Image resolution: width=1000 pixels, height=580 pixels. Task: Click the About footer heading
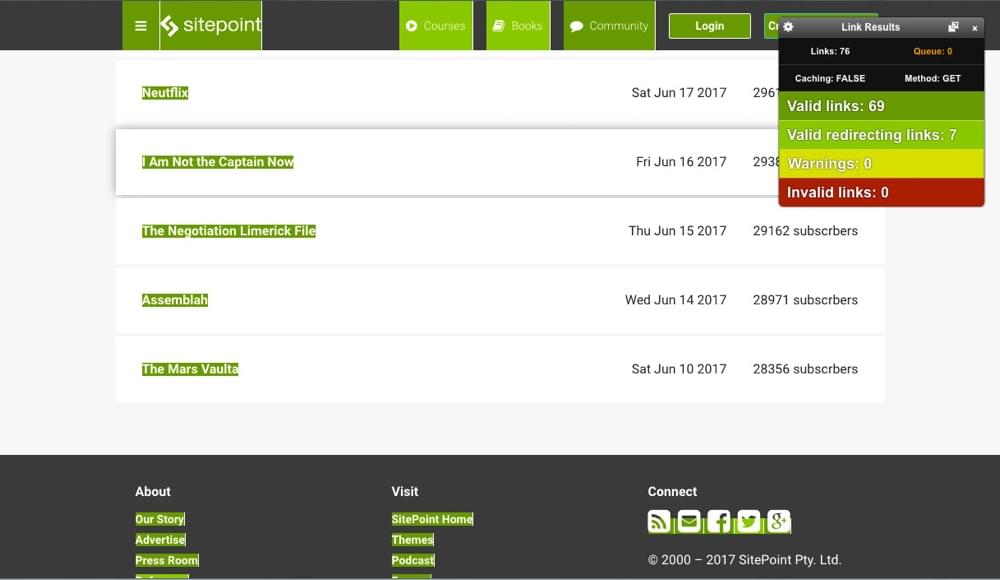tap(153, 491)
